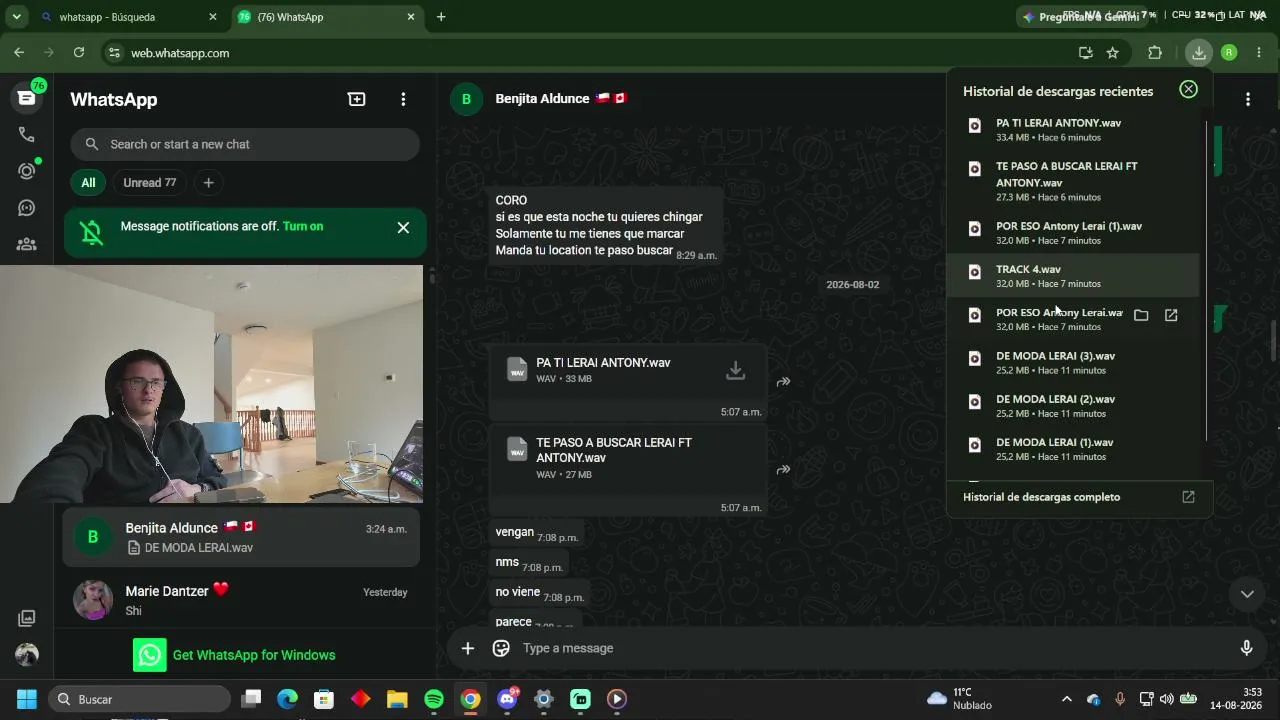The width and height of the screenshot is (1280, 720).
Task: Open the WhatsApp menu beside new chat
Action: point(403,99)
